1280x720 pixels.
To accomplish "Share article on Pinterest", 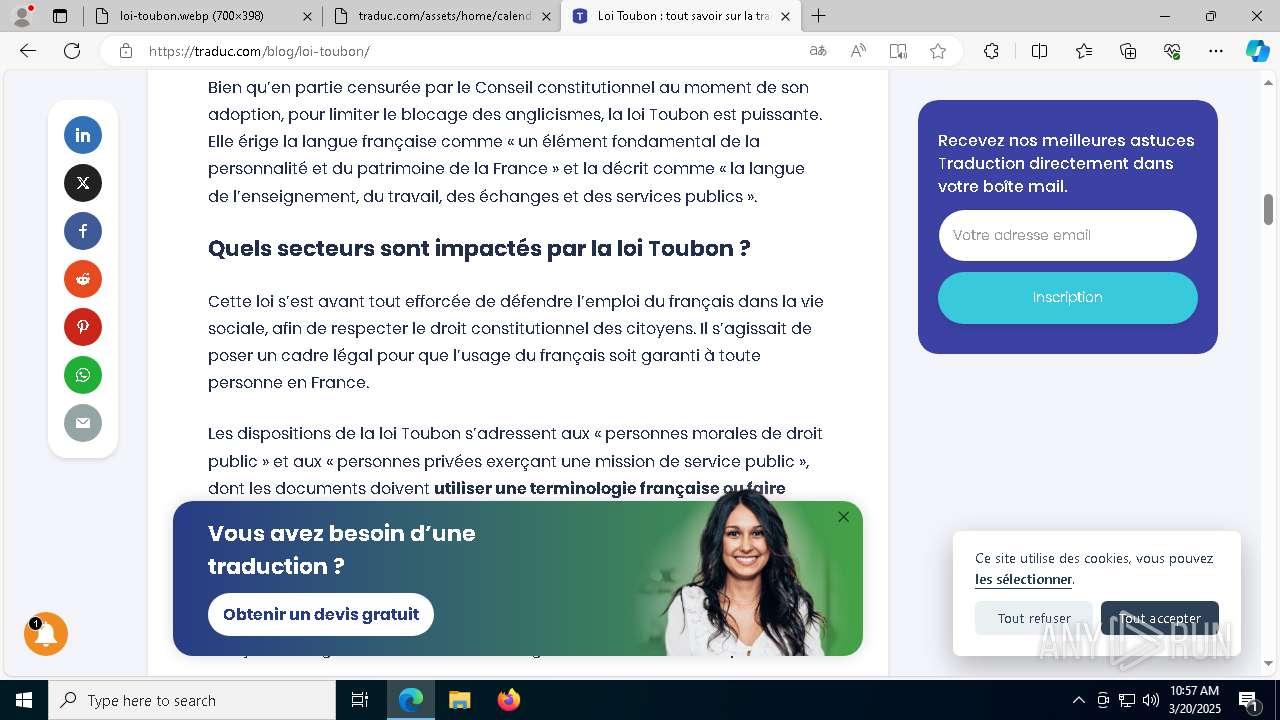I will point(83,327).
